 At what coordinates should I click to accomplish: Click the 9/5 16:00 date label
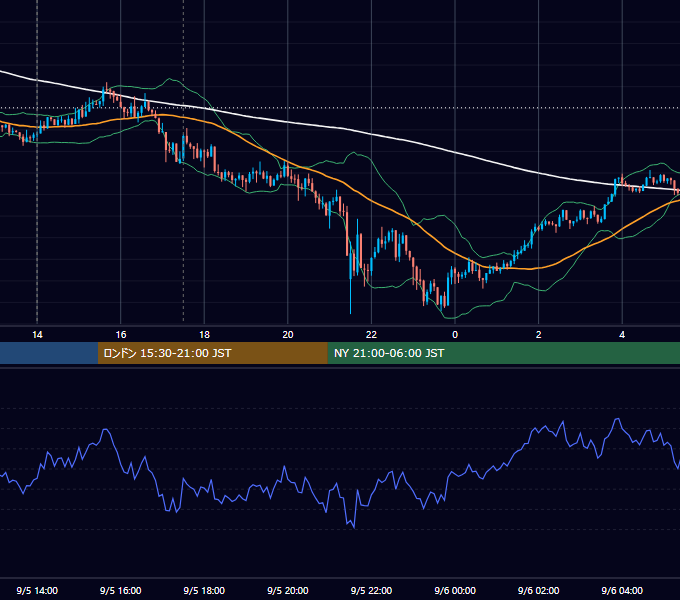pos(121,590)
